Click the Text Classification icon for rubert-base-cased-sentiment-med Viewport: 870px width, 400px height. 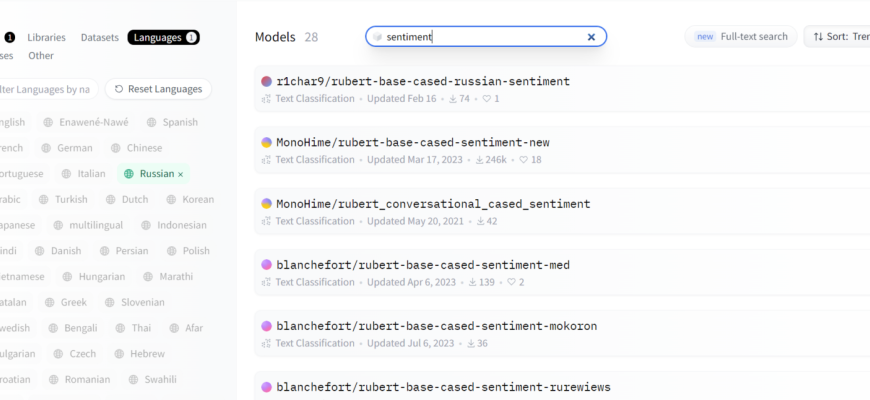tap(266, 283)
